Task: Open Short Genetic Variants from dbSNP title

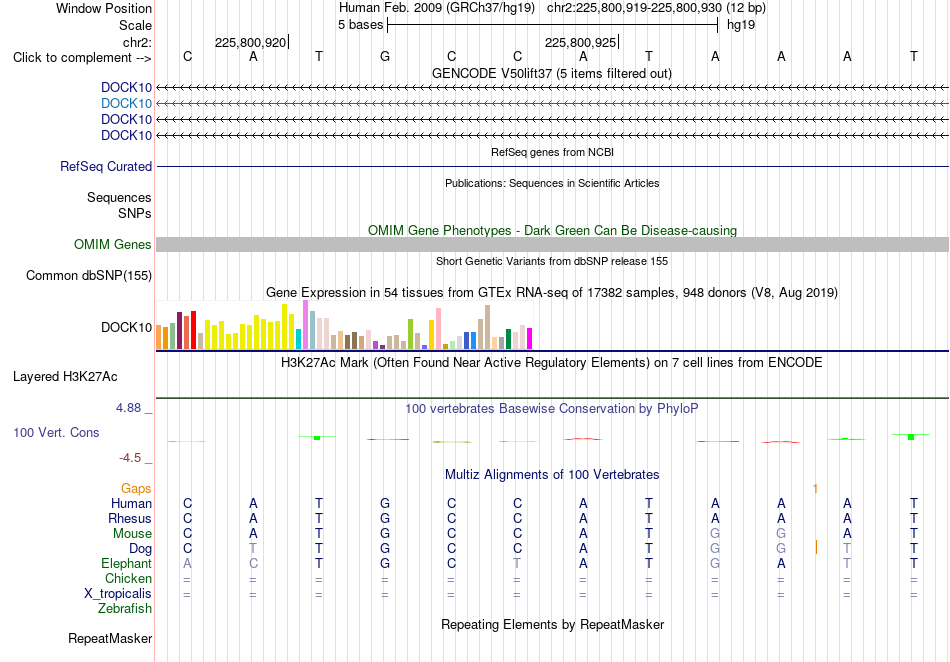Action: [552, 261]
